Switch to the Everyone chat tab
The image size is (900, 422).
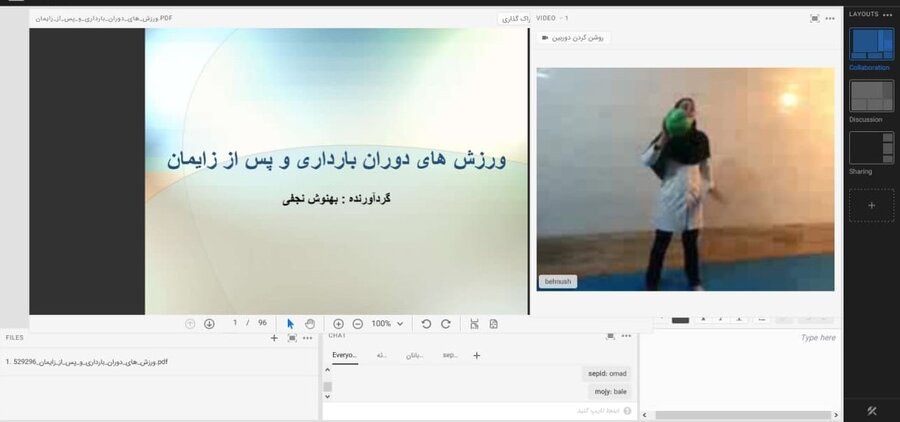click(344, 355)
